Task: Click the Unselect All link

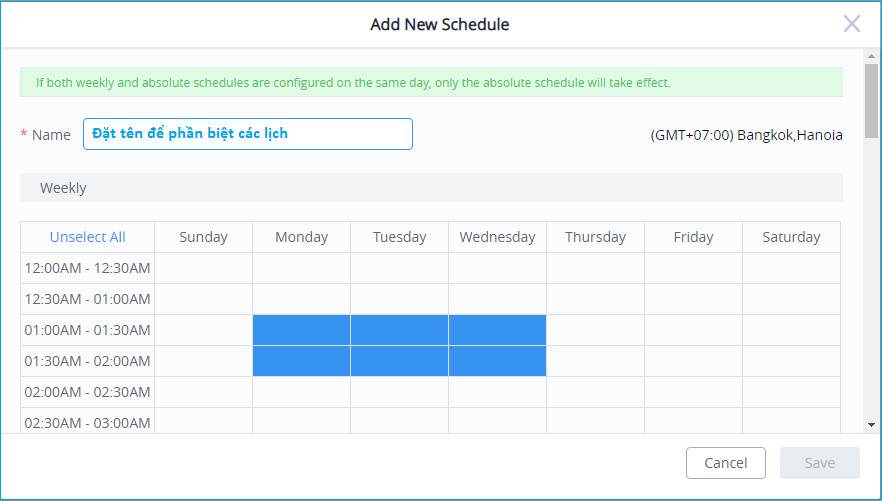Action: (x=87, y=237)
